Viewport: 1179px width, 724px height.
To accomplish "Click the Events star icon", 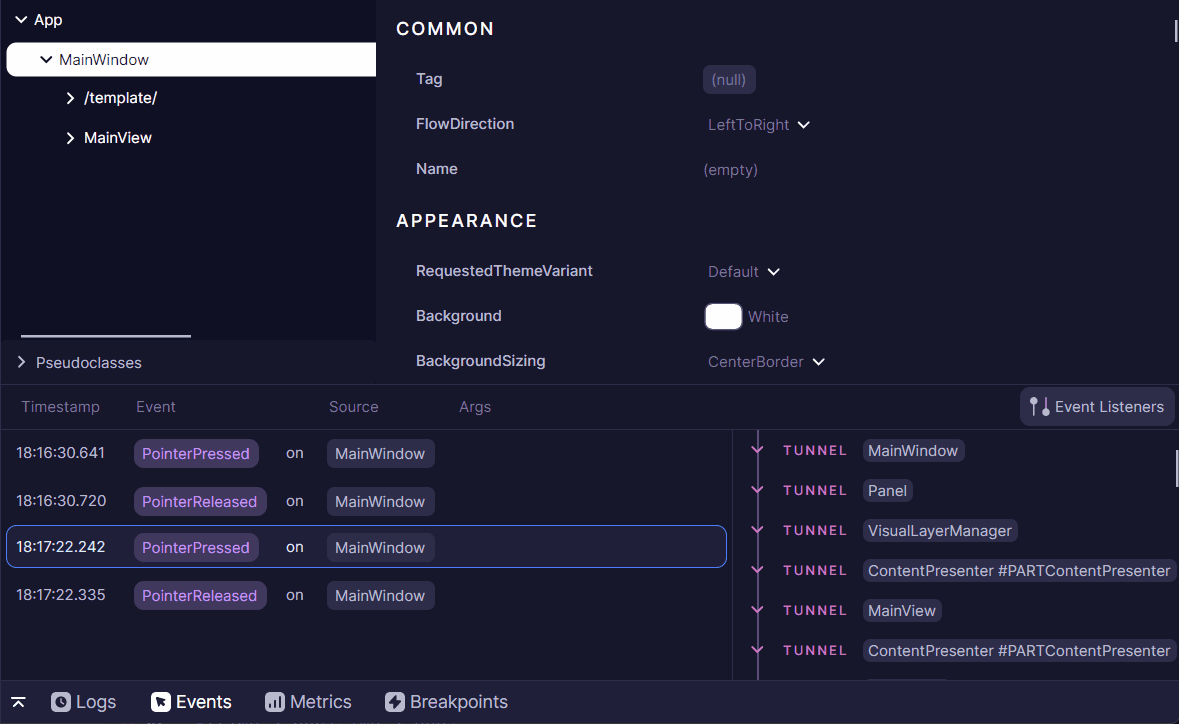I will point(161,702).
